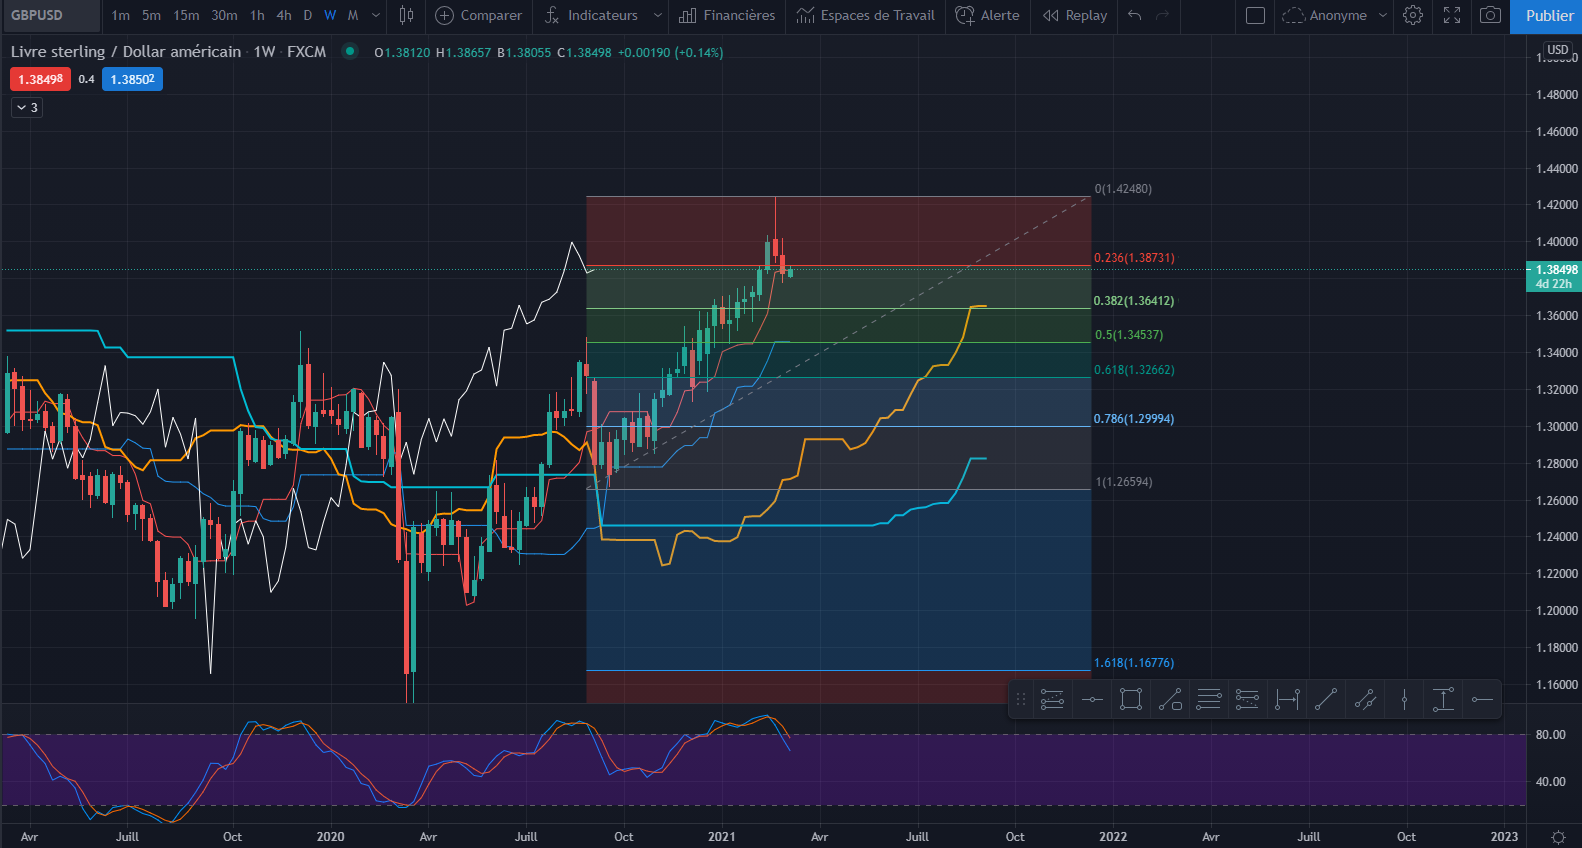
Task: Select the trend line tool
Action: point(1326,700)
